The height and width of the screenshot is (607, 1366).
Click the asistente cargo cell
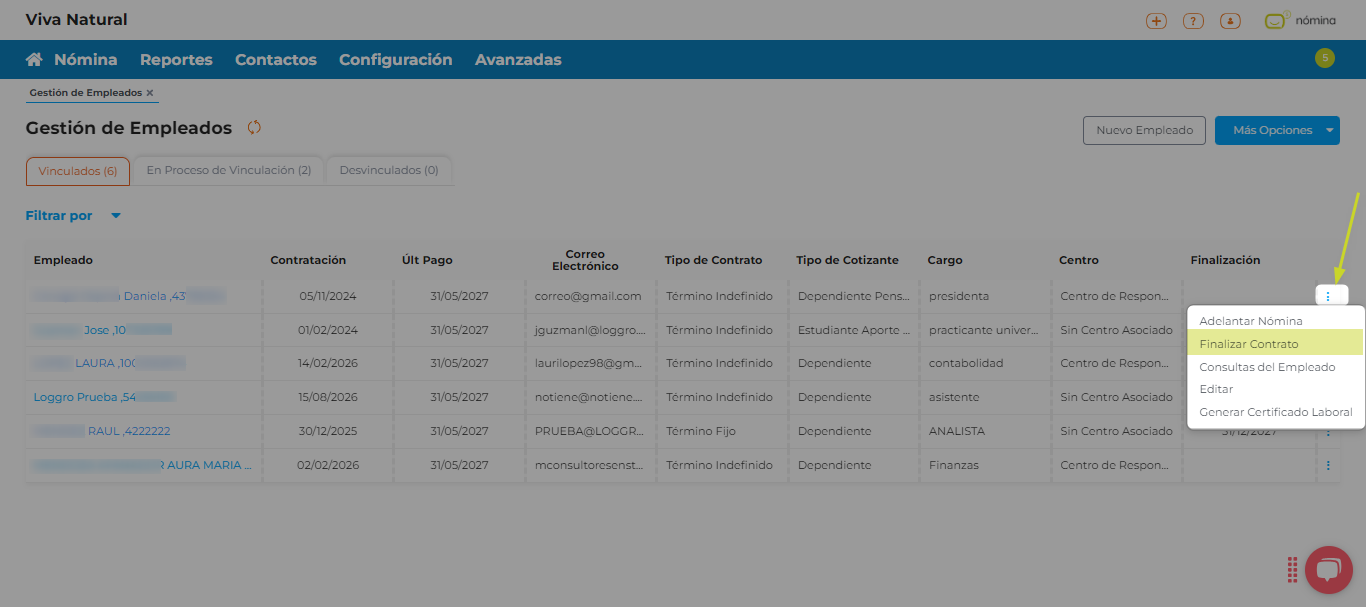click(985, 397)
